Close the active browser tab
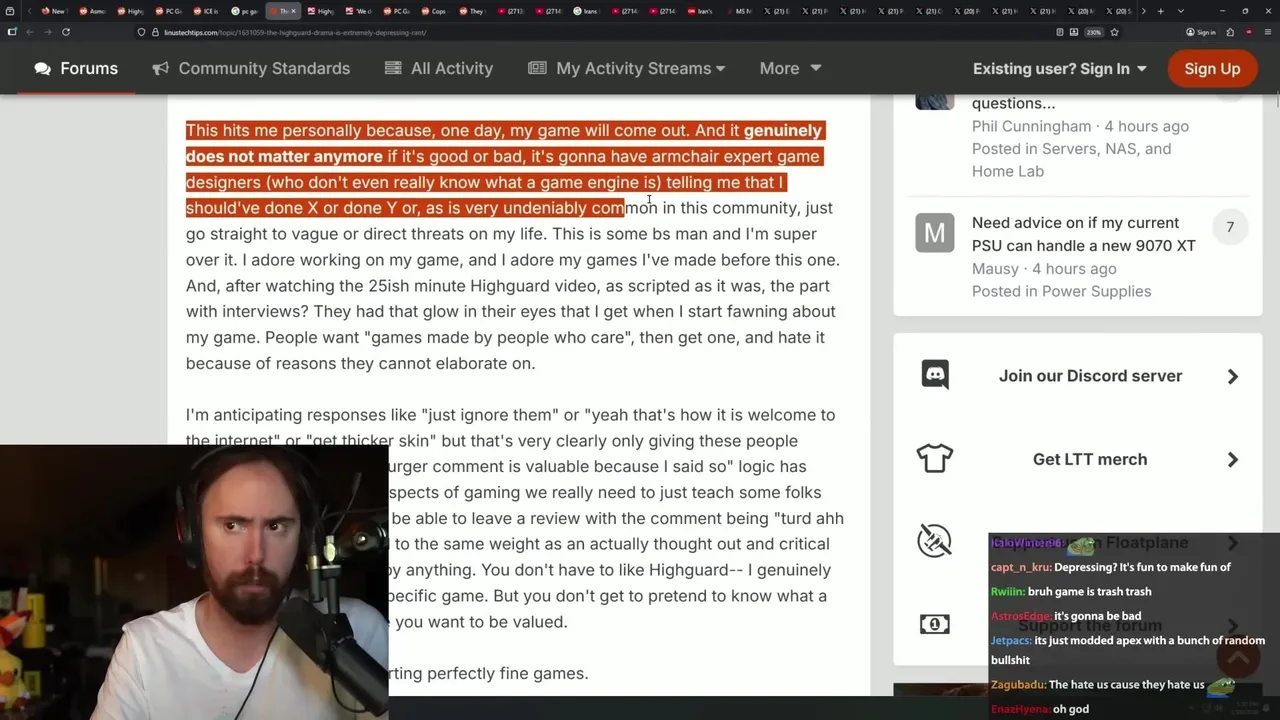Screen dimensions: 1280x720 (x=293, y=11)
